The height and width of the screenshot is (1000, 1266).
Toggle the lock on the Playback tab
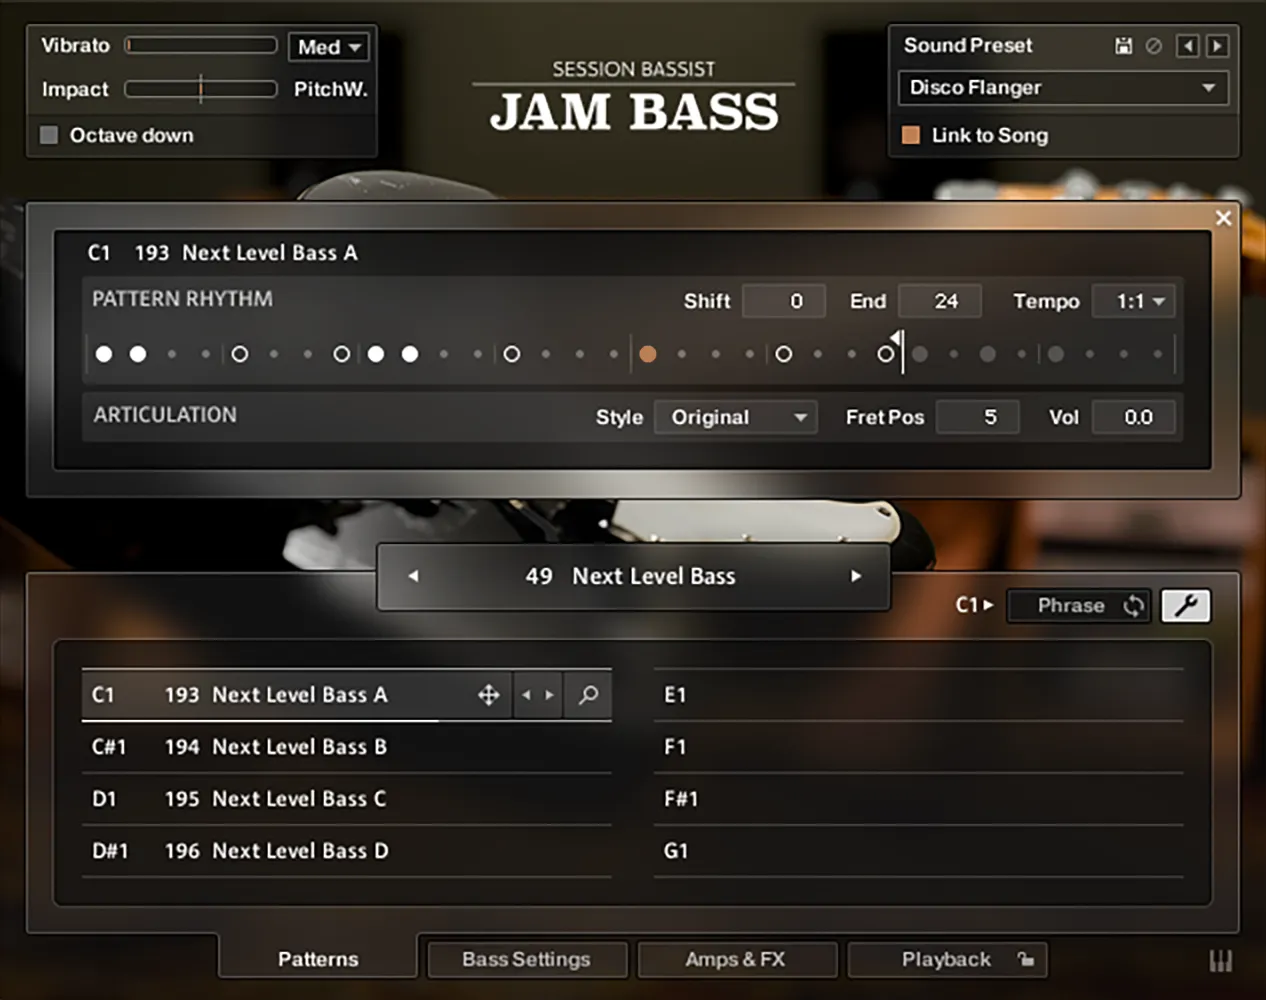[1026, 959]
